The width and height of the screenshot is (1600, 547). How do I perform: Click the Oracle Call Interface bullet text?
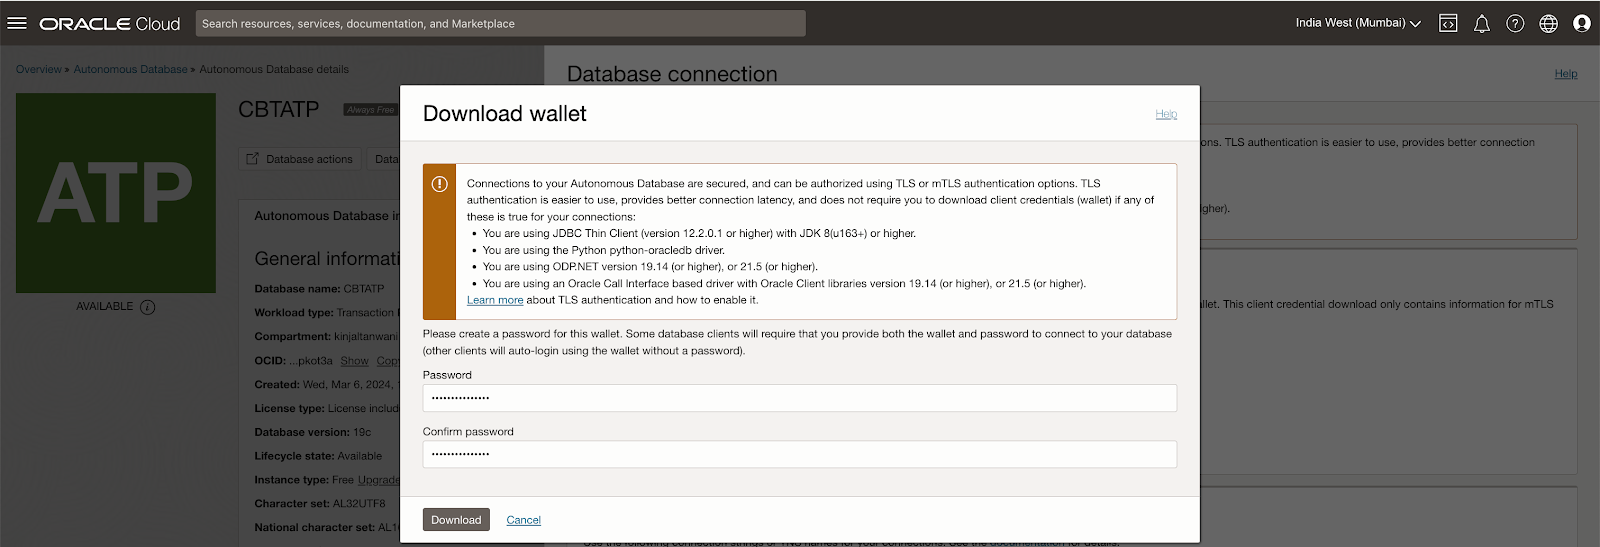pyautogui.click(x=784, y=284)
